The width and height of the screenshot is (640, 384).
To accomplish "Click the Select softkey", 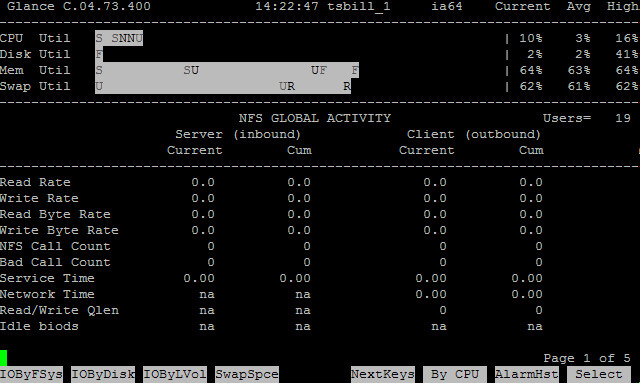I will pyautogui.click(x=599, y=374).
